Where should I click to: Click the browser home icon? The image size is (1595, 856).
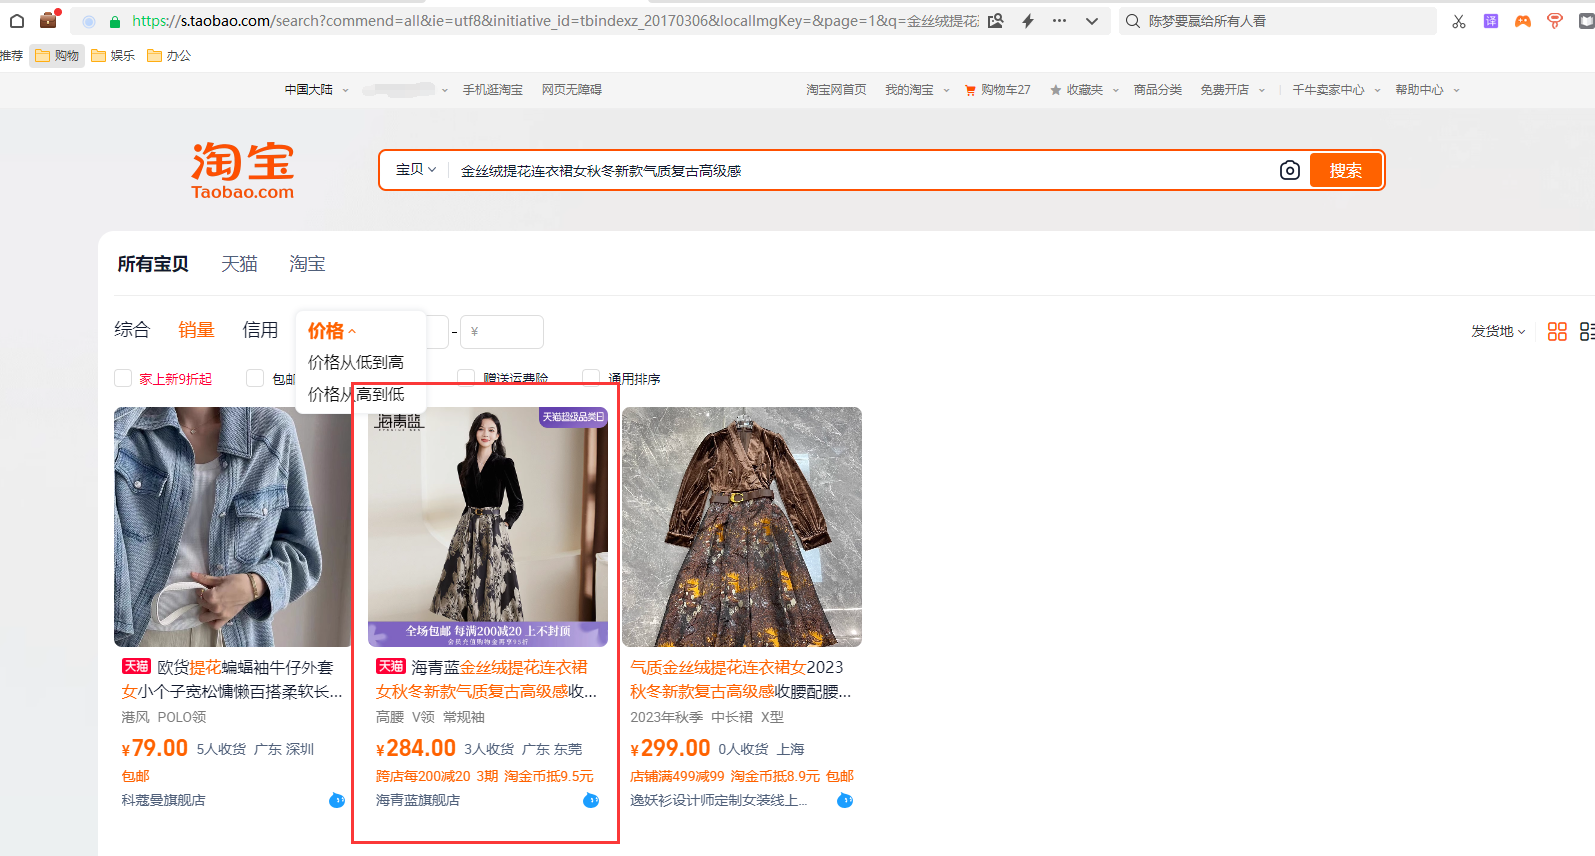[17, 21]
